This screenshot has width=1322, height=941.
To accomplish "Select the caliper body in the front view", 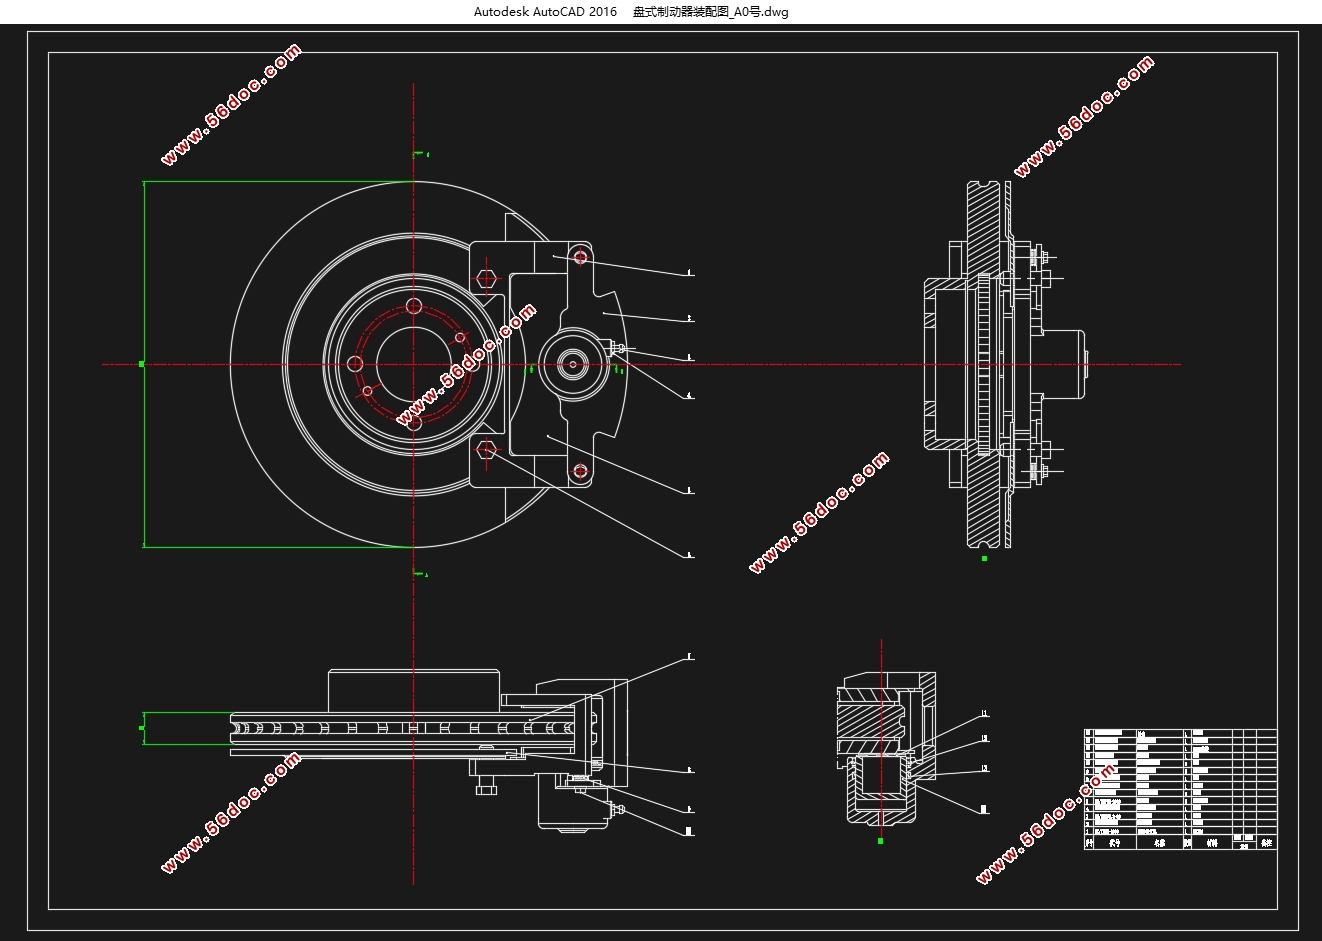I will (x=549, y=364).
